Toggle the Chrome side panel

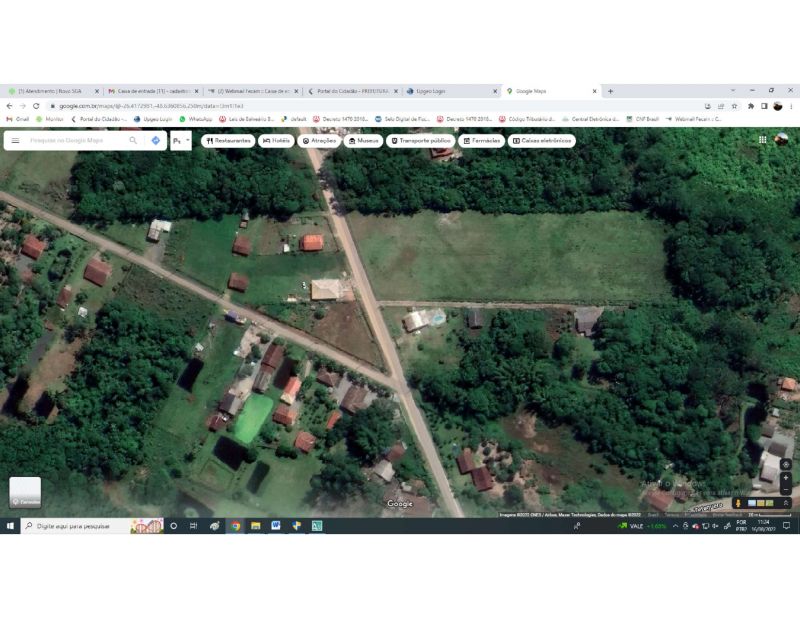pyautogui.click(x=764, y=106)
